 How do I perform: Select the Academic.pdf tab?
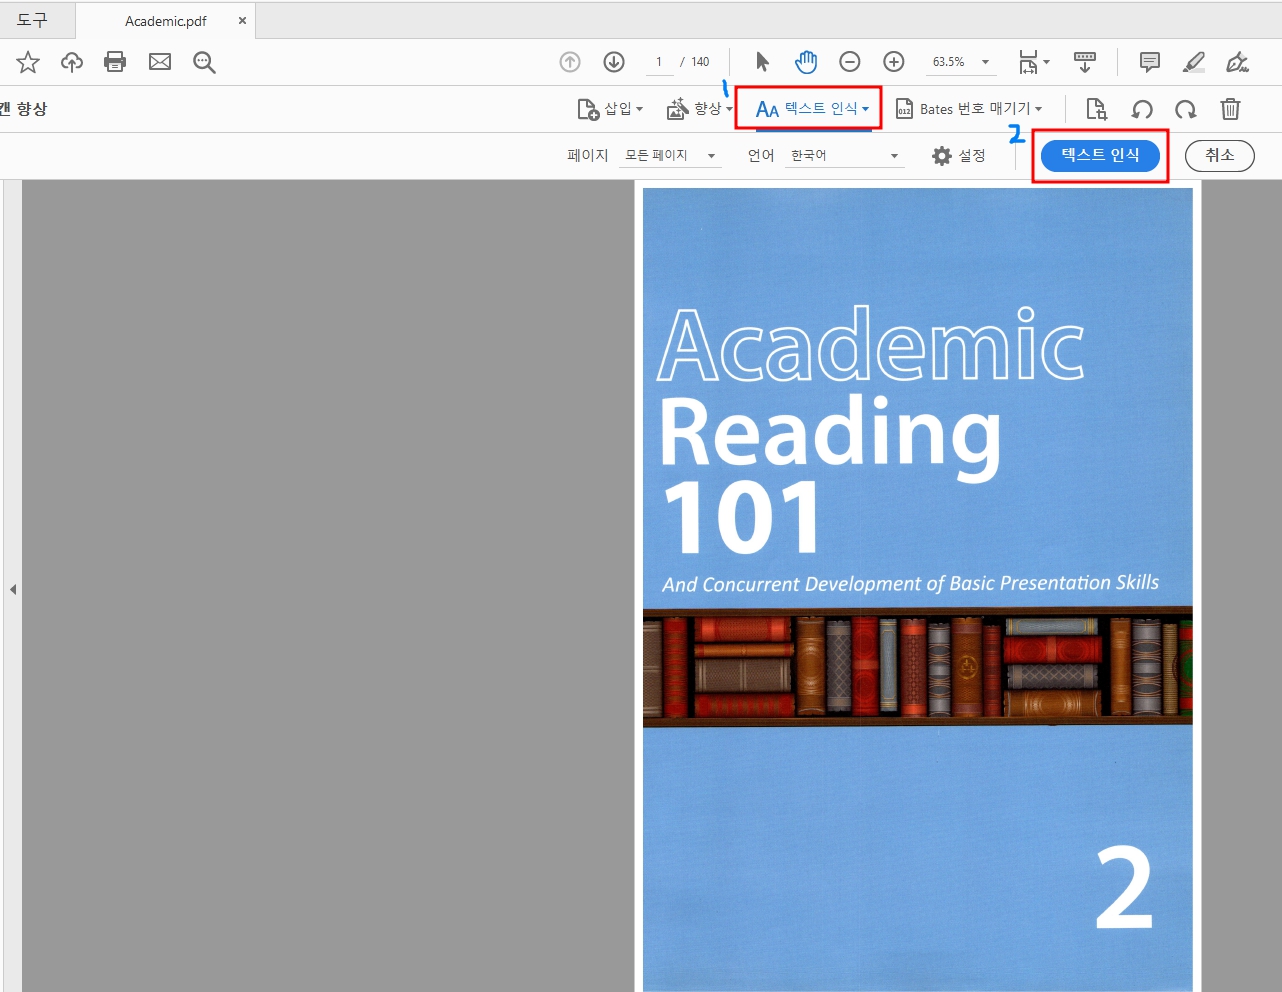click(x=166, y=21)
